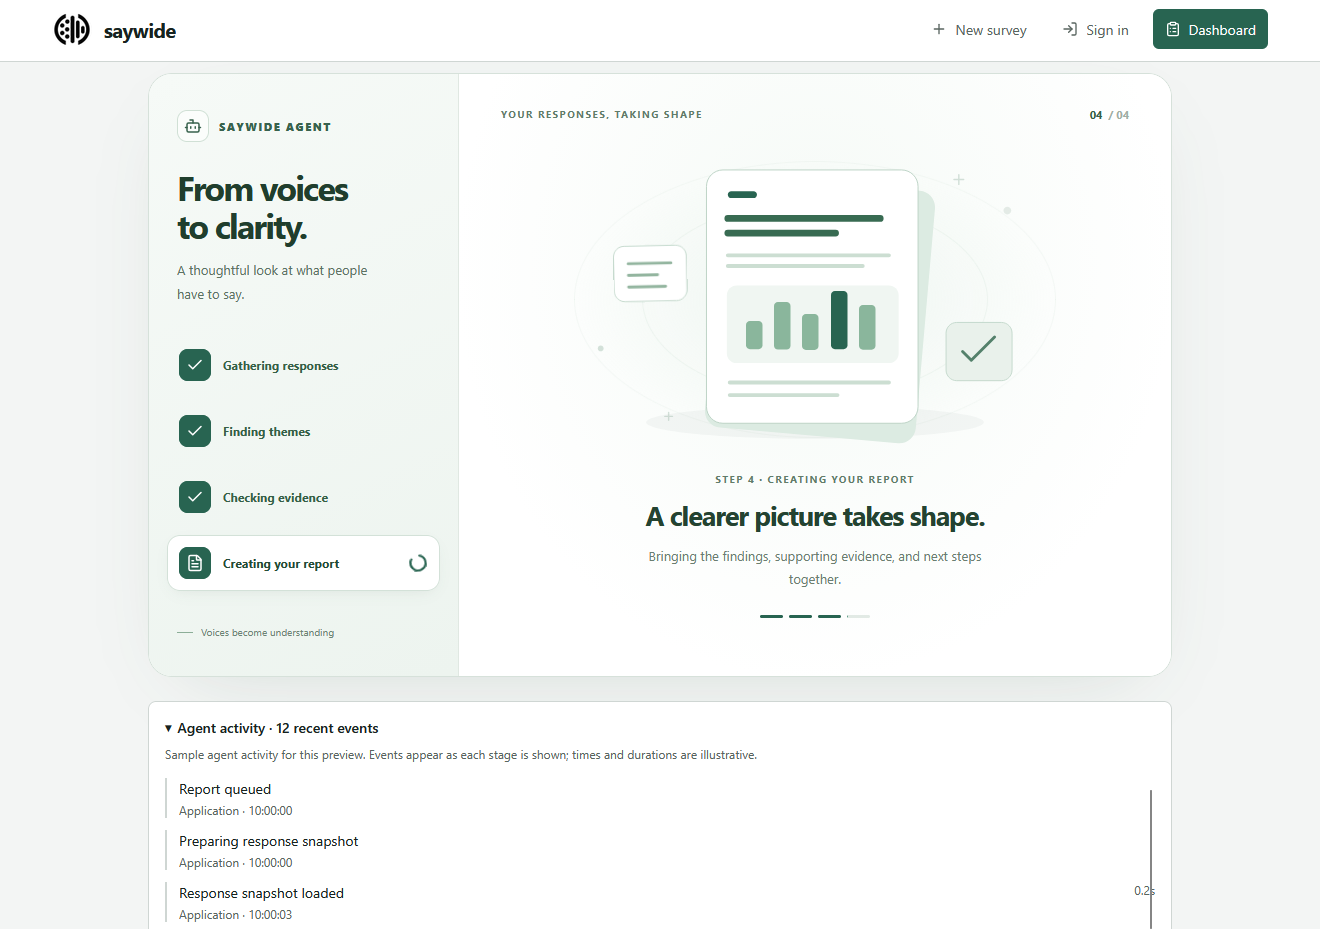Click the Saywide Agent robot icon
Image resolution: width=1320 pixels, height=933 pixels.
(193, 127)
